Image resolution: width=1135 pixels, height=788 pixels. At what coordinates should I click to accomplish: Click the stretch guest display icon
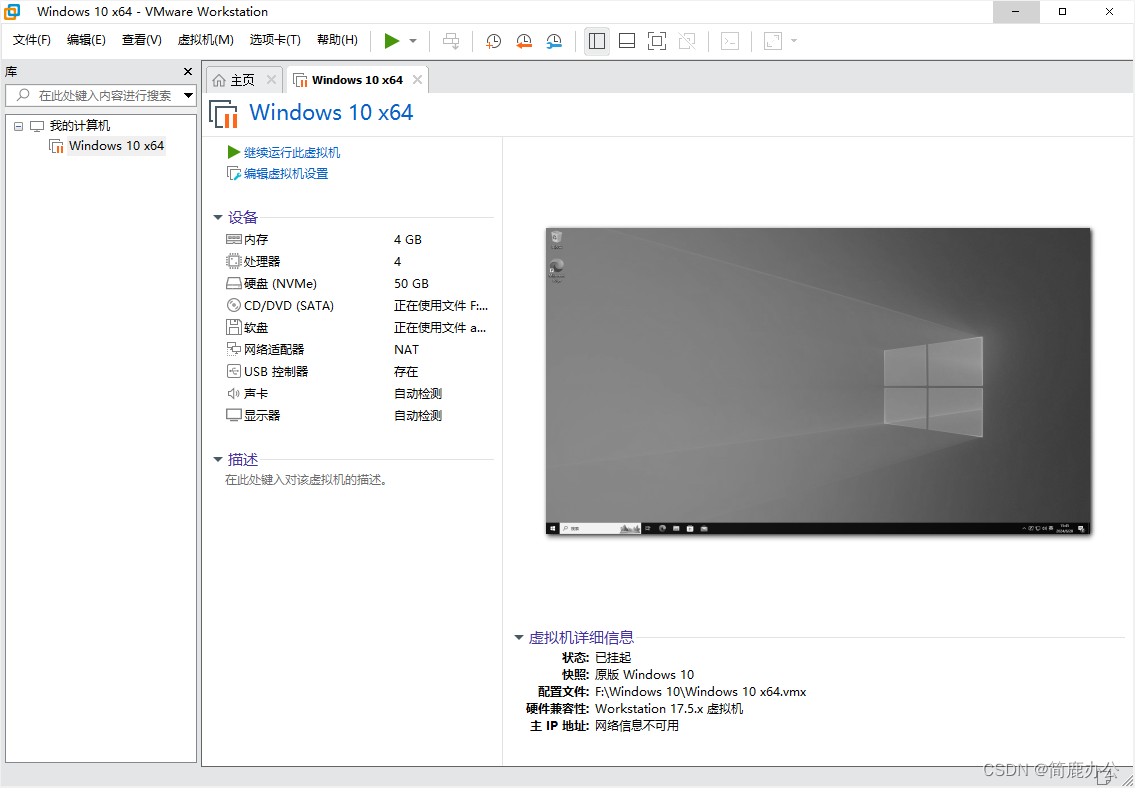point(773,41)
